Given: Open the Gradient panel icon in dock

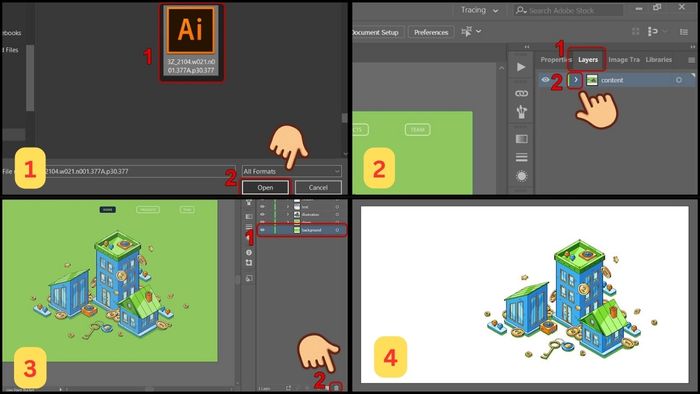Looking at the screenshot, I should point(521,139).
